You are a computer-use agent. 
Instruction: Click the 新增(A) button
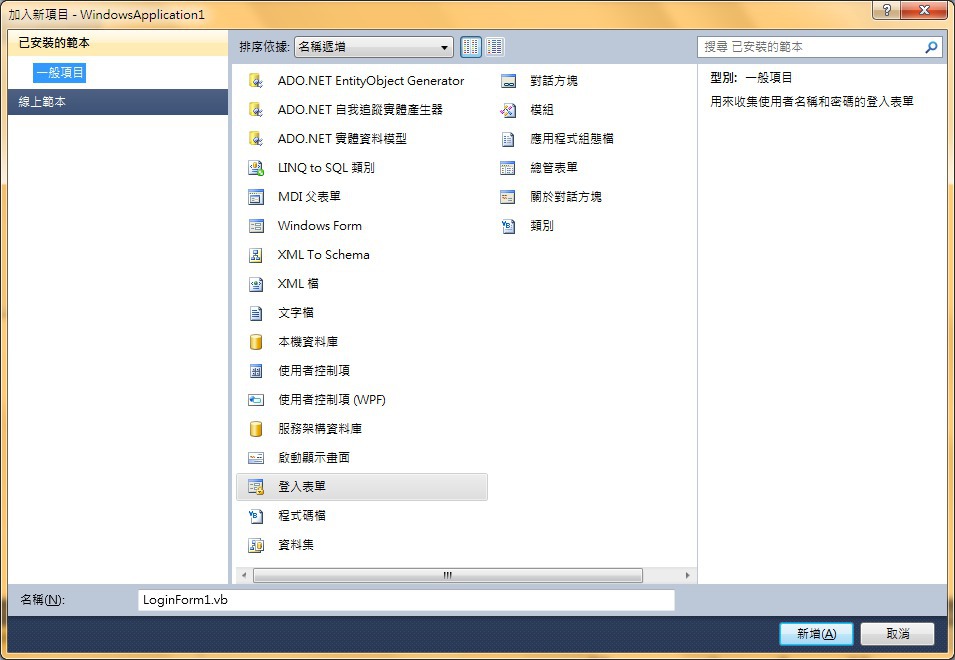tap(816, 634)
